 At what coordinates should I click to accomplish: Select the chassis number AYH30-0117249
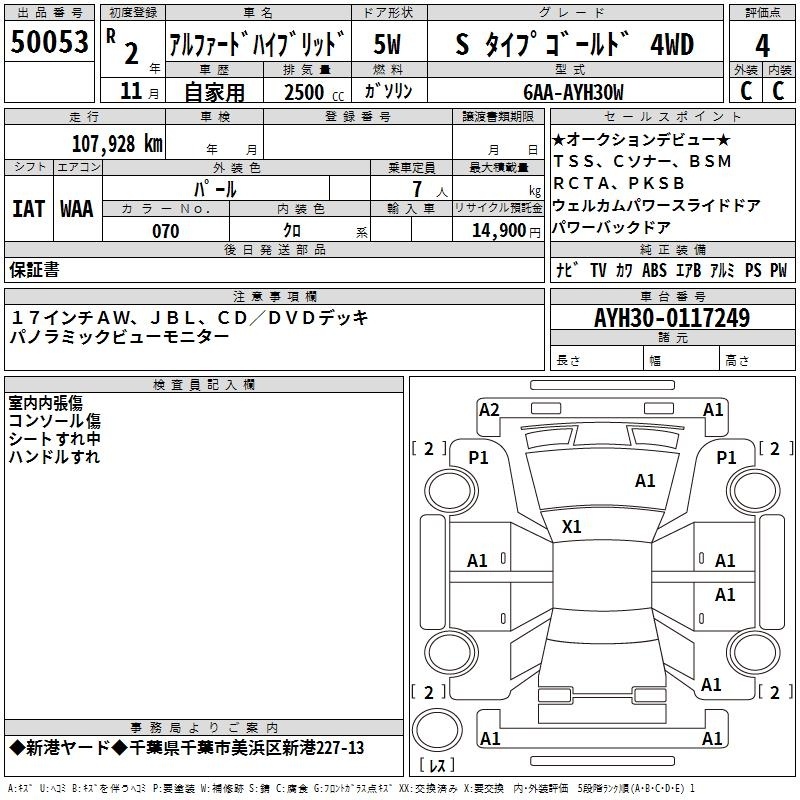point(671,318)
